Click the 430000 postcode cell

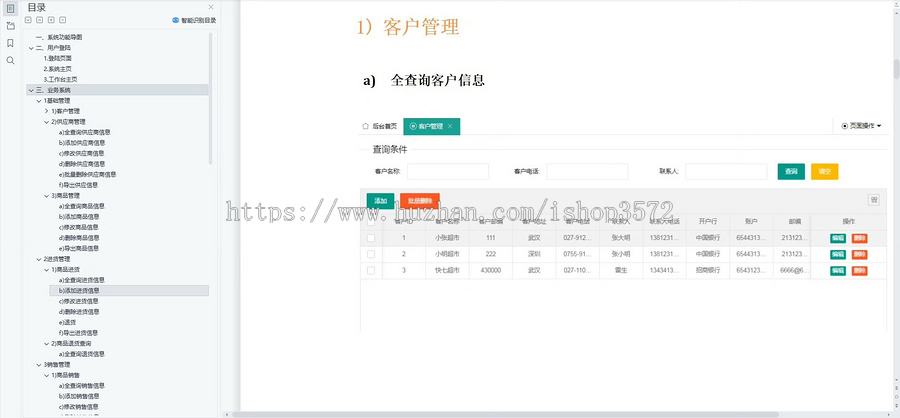[491, 270]
